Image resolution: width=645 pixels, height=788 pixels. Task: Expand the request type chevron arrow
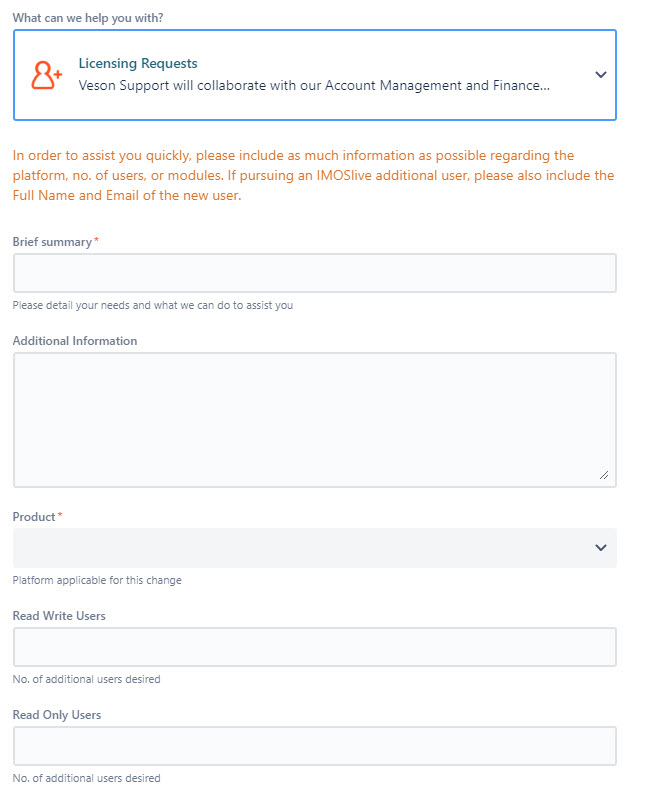pos(600,75)
